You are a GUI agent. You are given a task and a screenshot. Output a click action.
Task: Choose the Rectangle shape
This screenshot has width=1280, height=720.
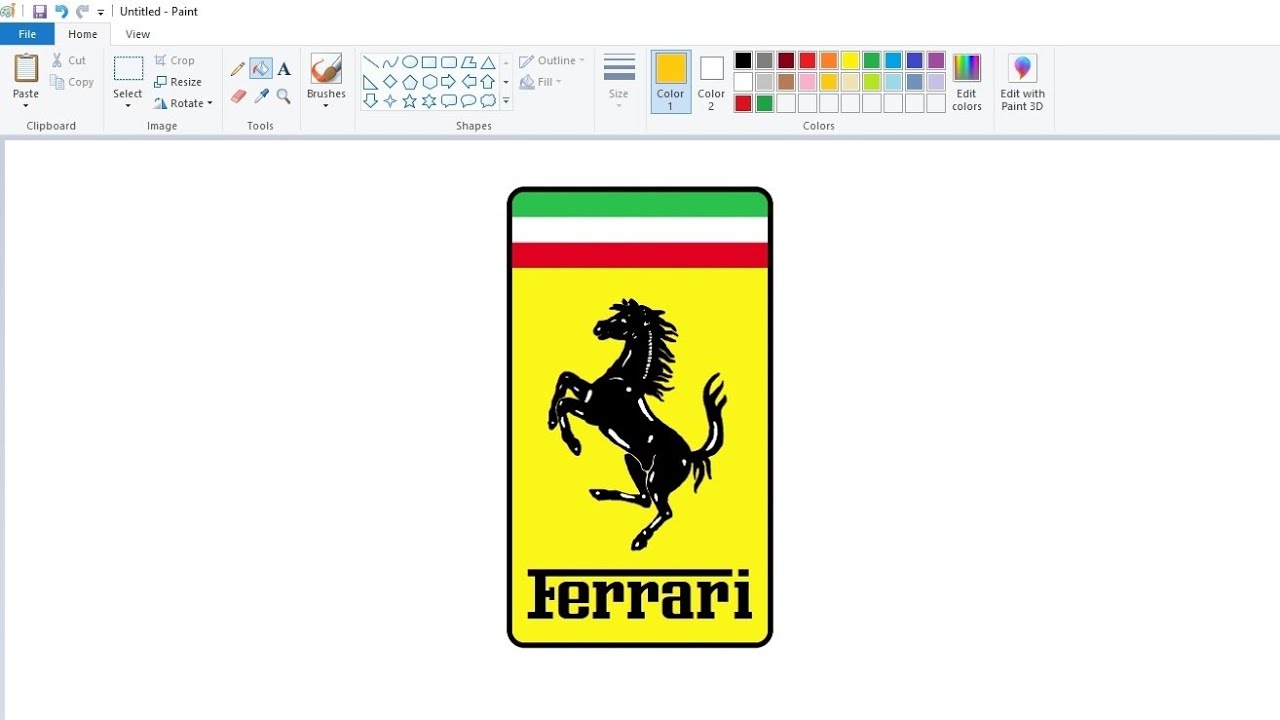[x=429, y=62]
